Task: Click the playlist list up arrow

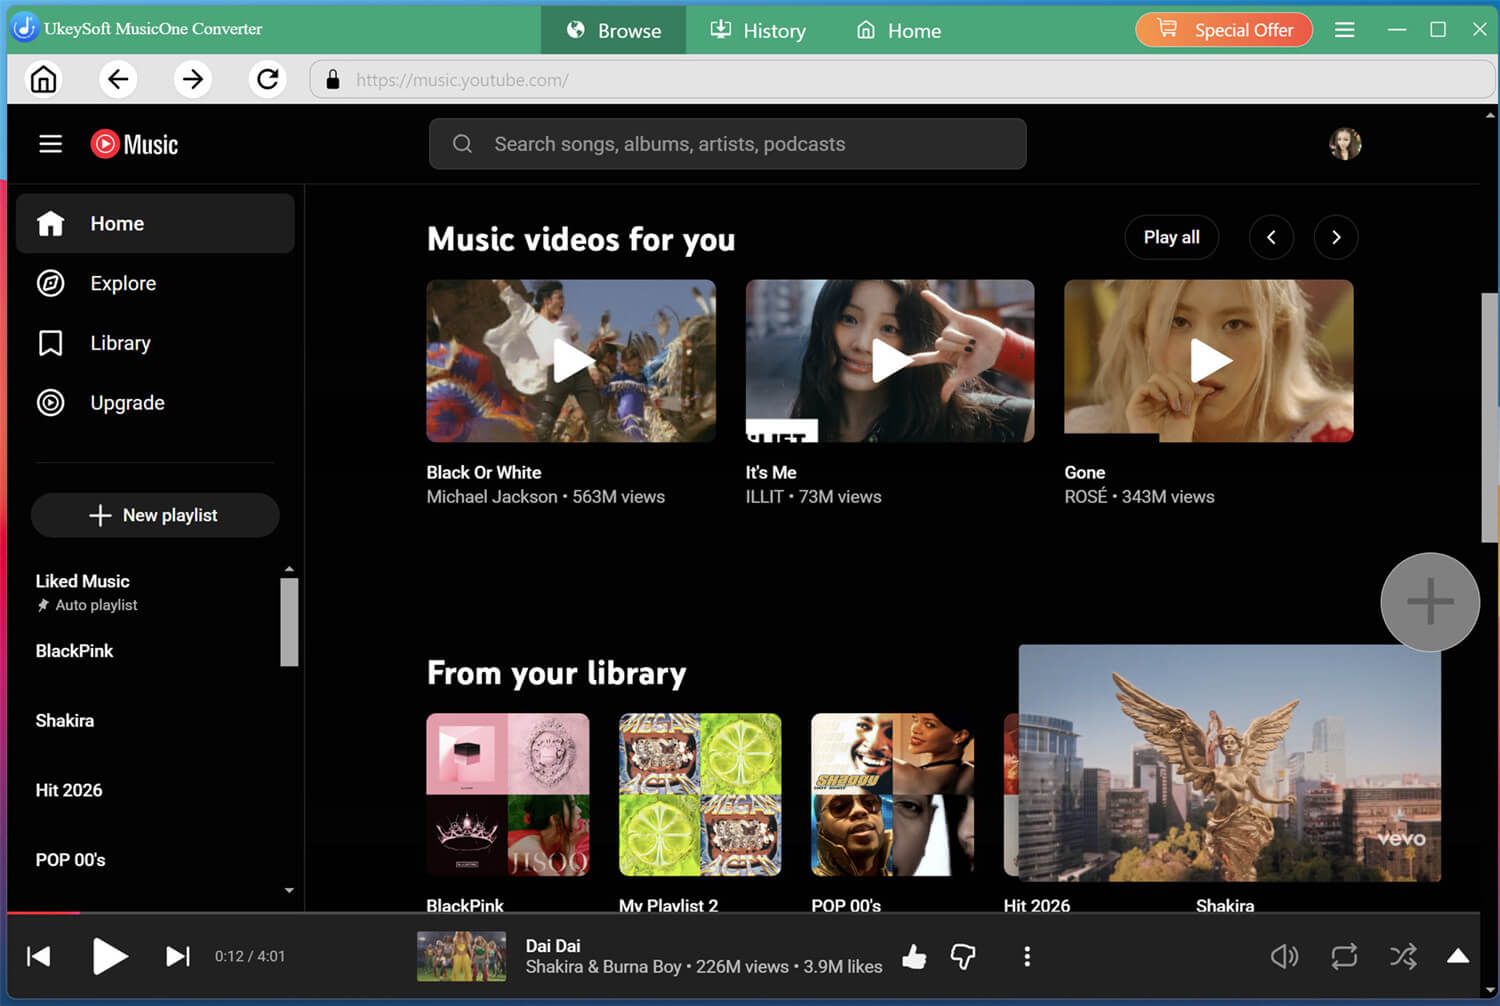Action: click(x=289, y=569)
